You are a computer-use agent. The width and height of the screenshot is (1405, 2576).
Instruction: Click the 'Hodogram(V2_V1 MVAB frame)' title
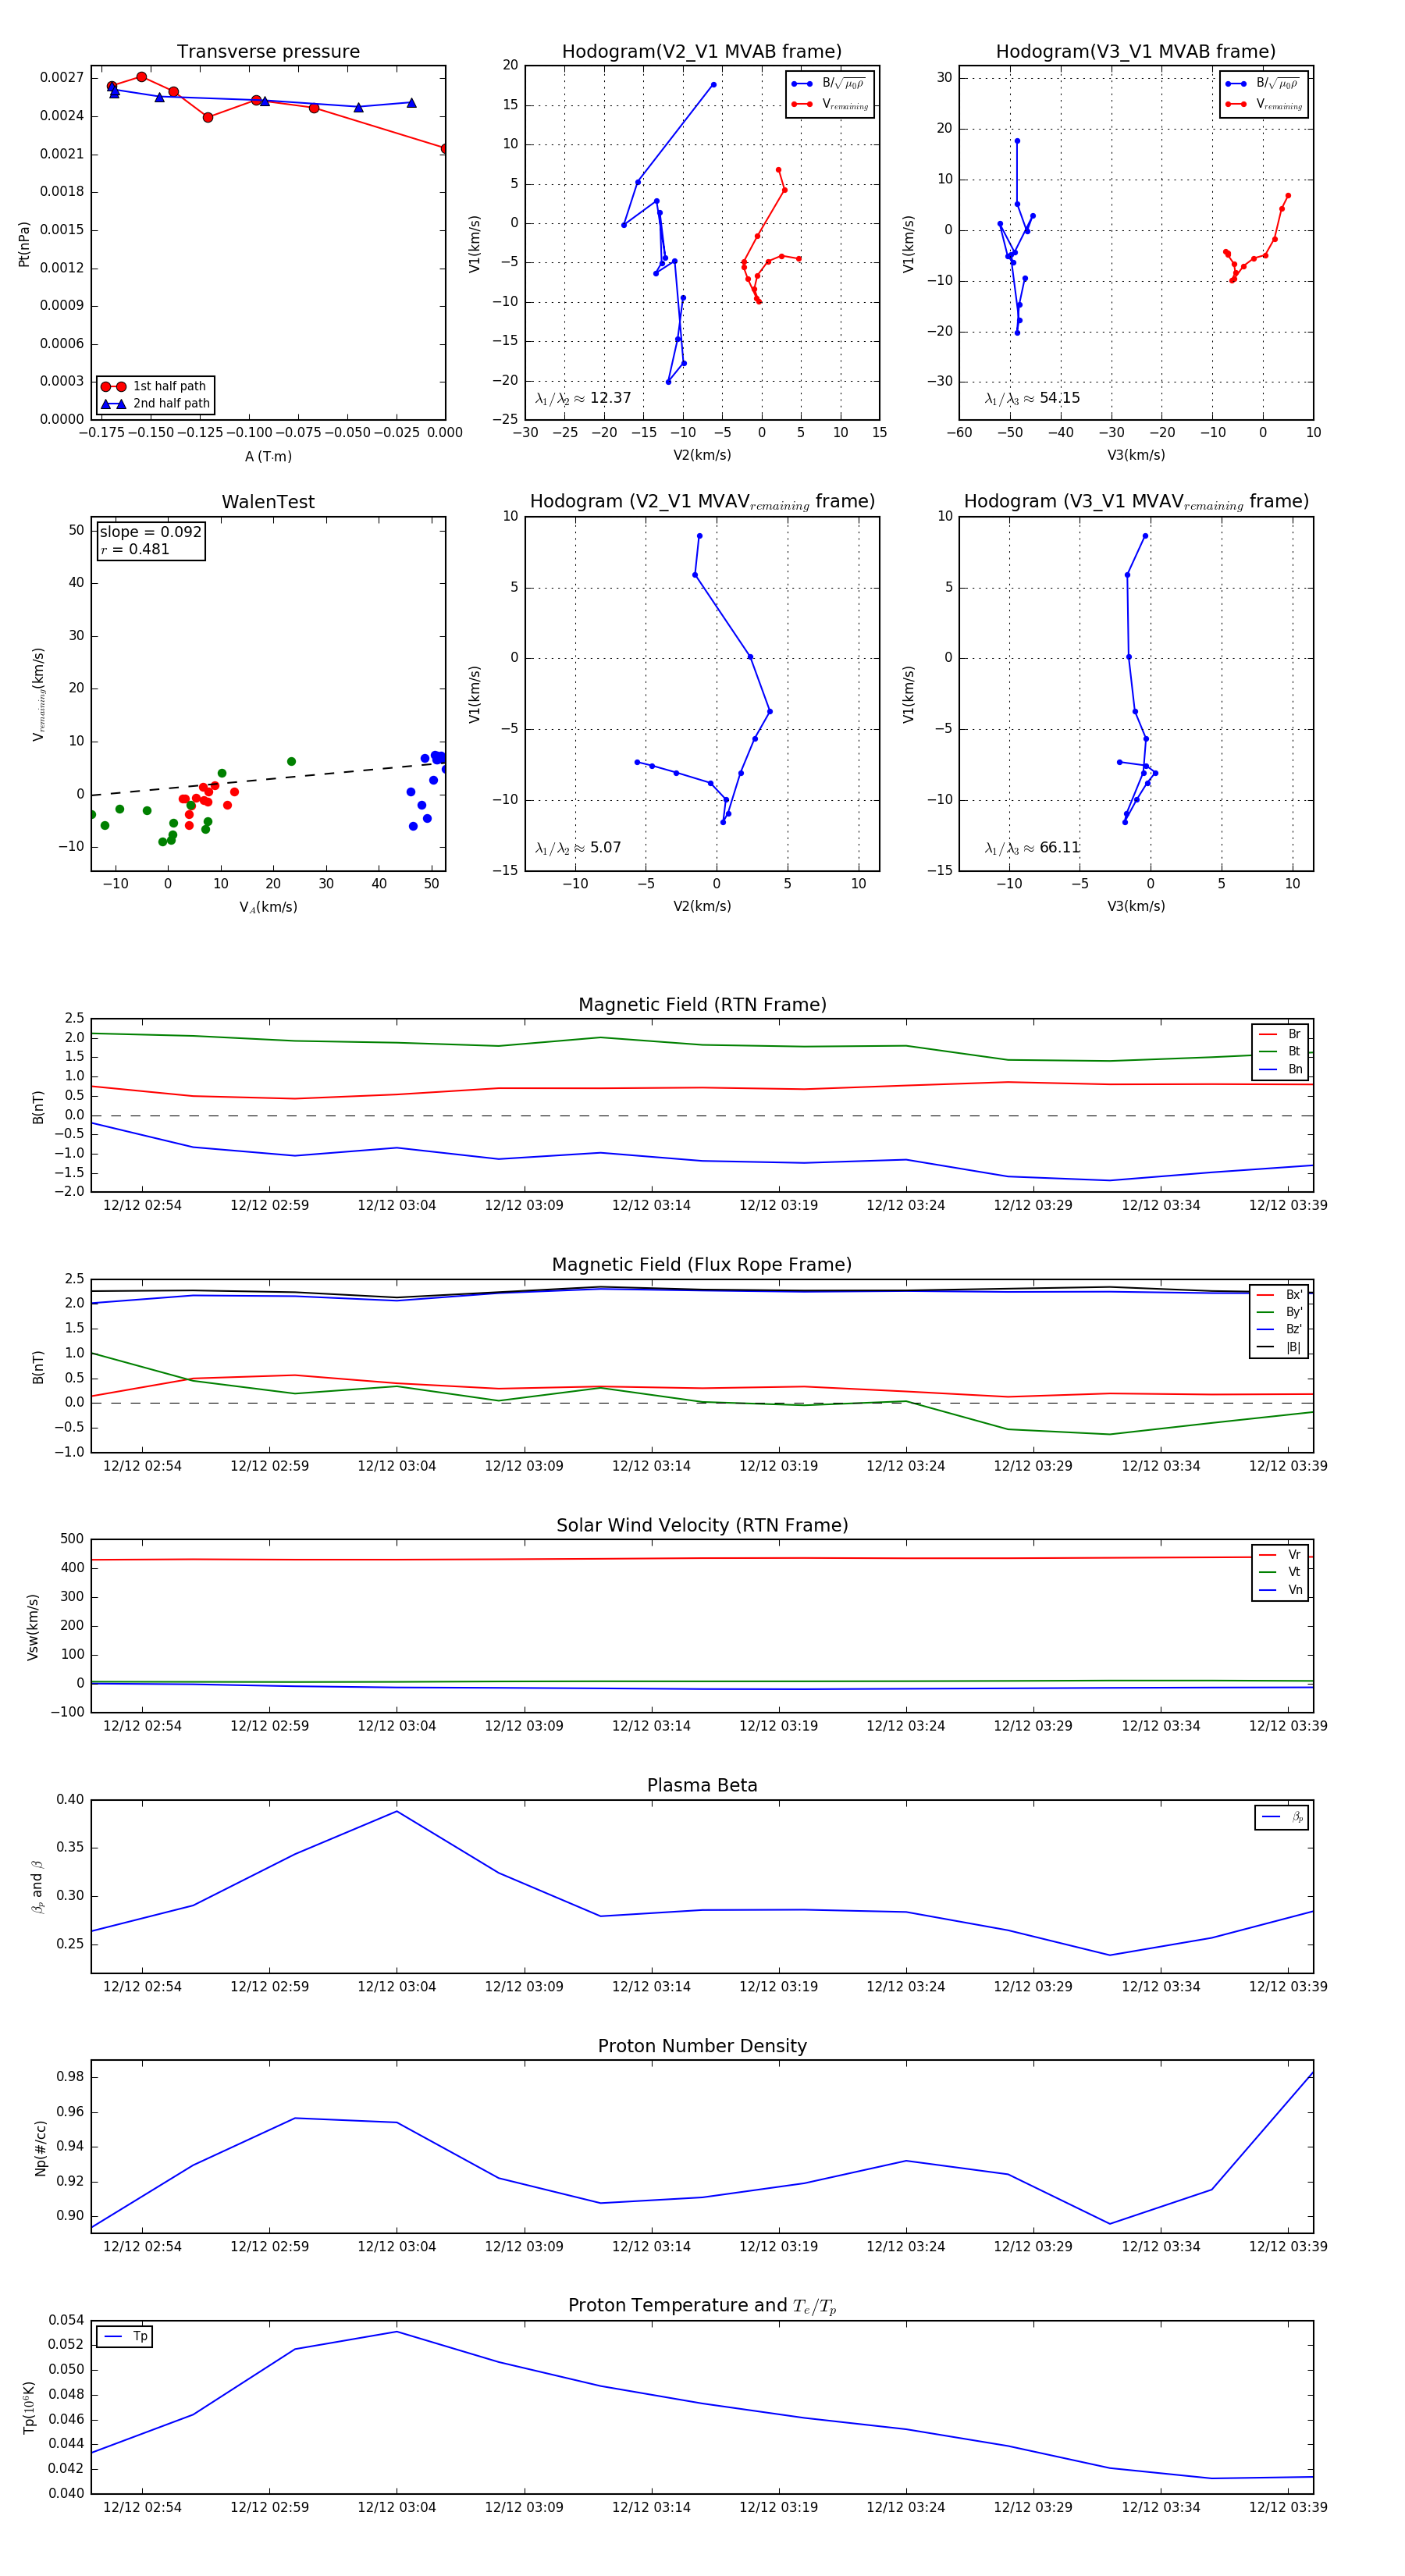point(702,52)
